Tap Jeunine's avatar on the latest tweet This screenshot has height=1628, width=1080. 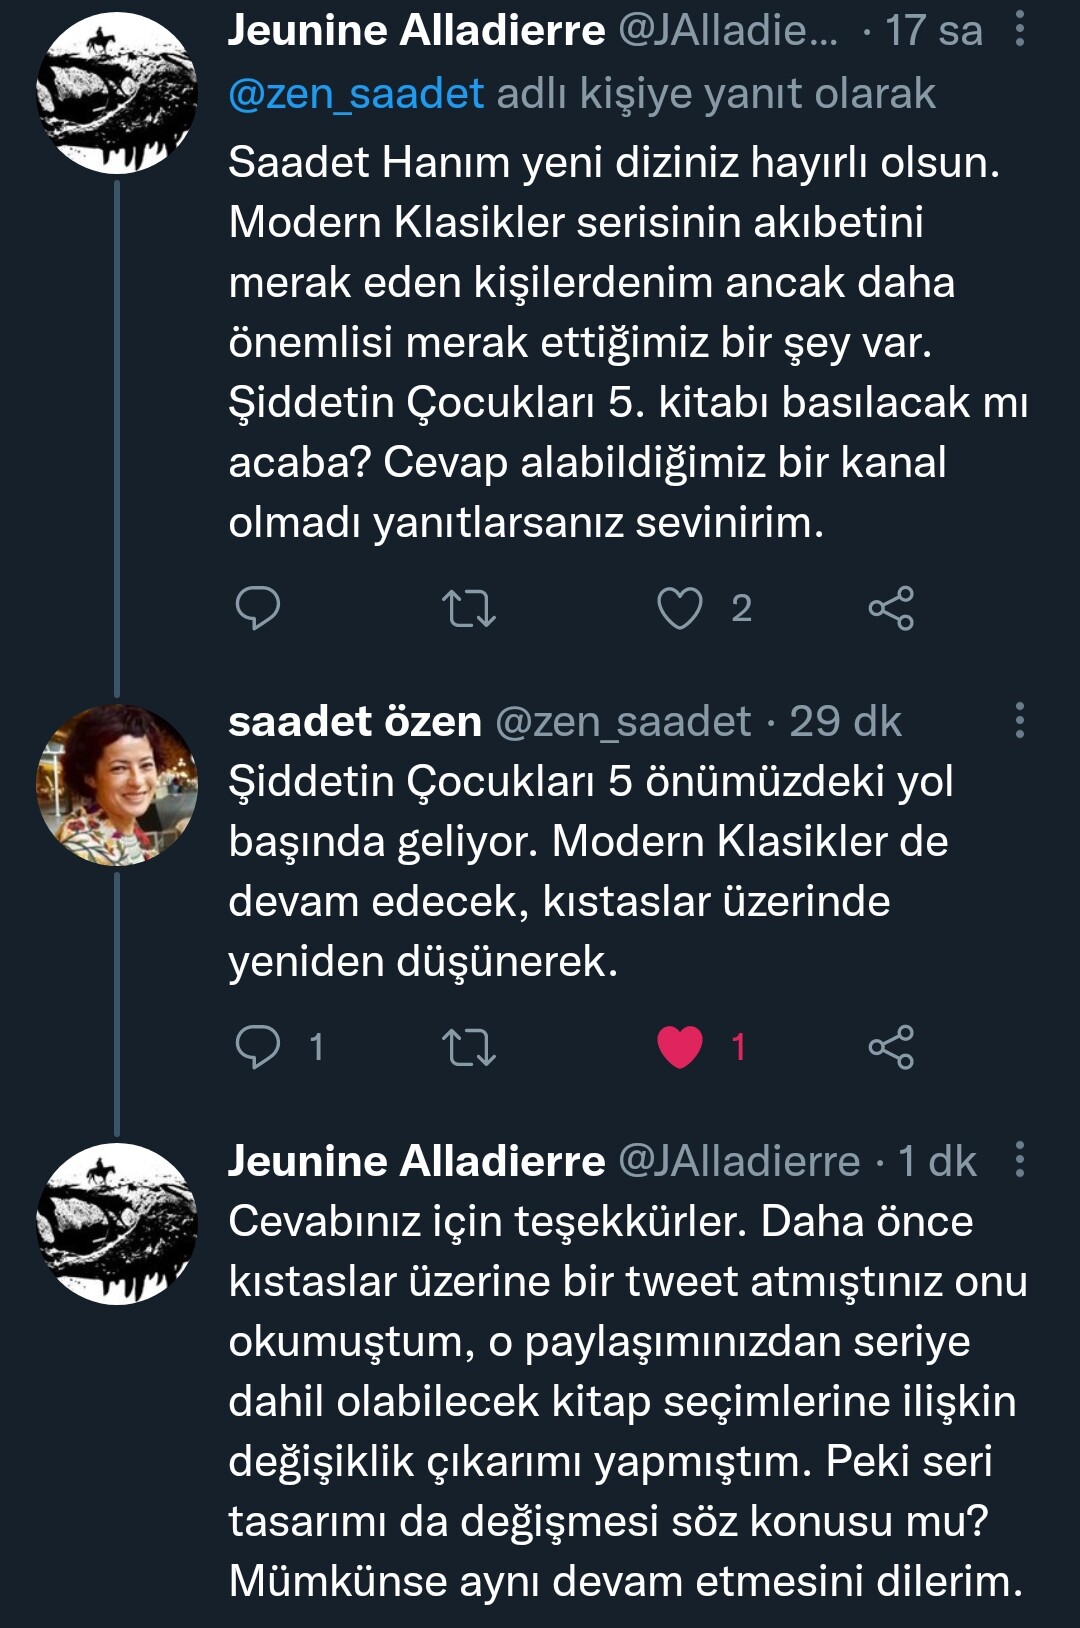click(x=117, y=1224)
